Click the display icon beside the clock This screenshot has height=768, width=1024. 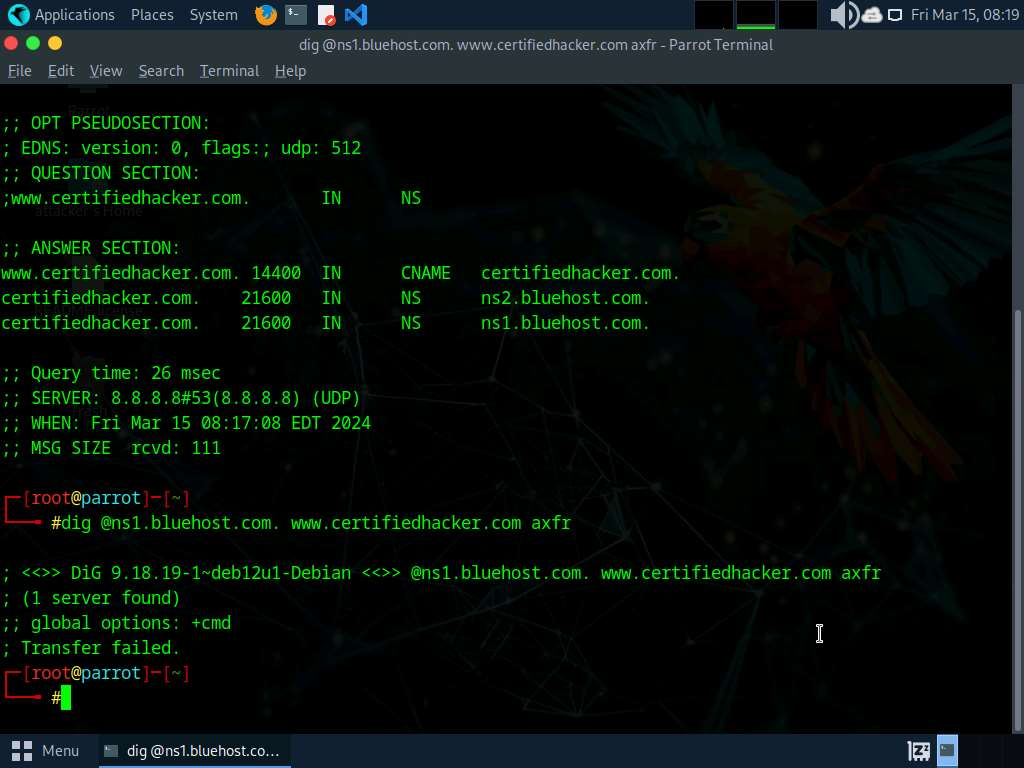pyautogui.click(x=895, y=15)
